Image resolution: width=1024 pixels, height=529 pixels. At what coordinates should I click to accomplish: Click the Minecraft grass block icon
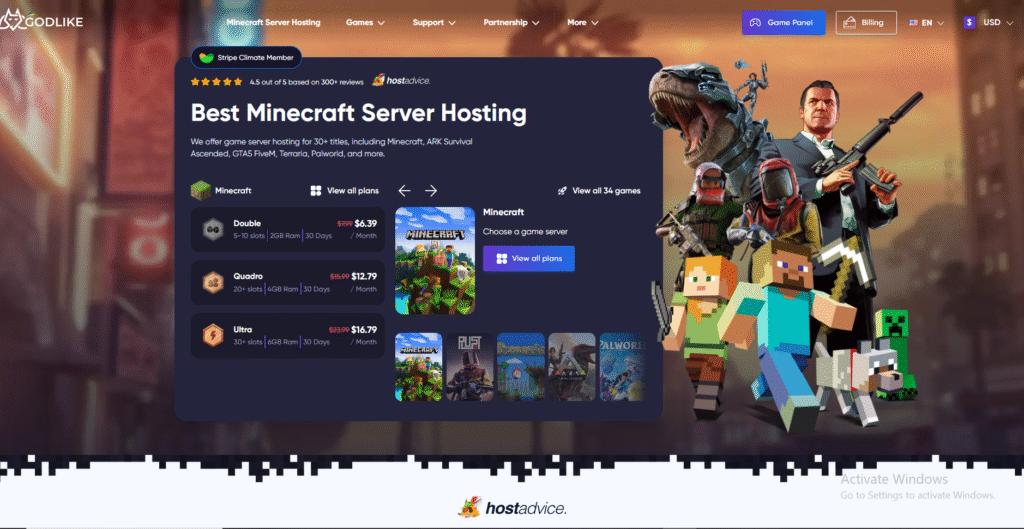(x=200, y=191)
